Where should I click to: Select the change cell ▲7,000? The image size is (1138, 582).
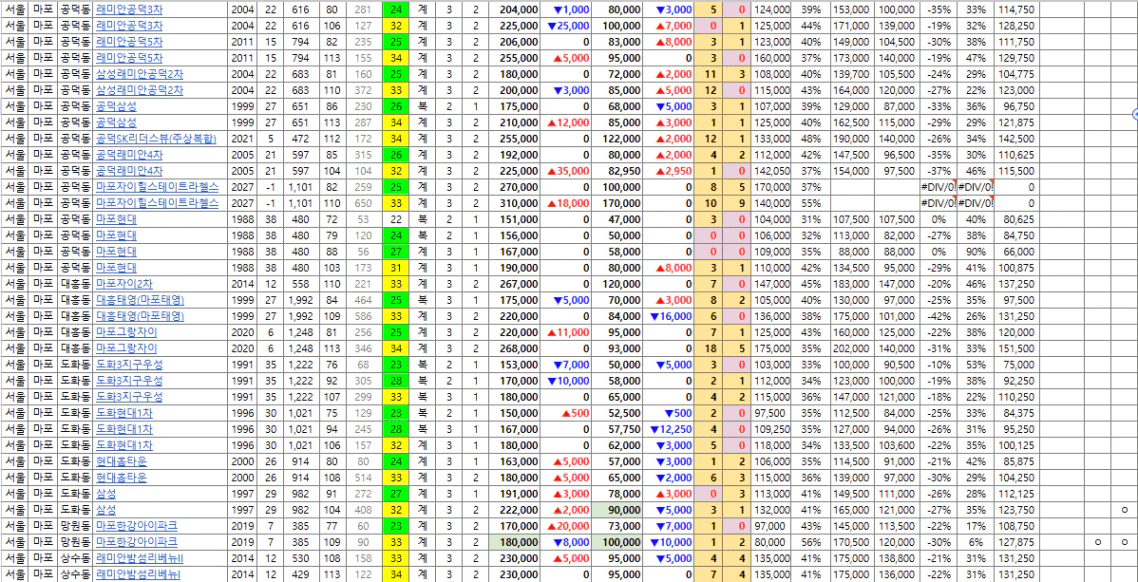click(x=669, y=26)
